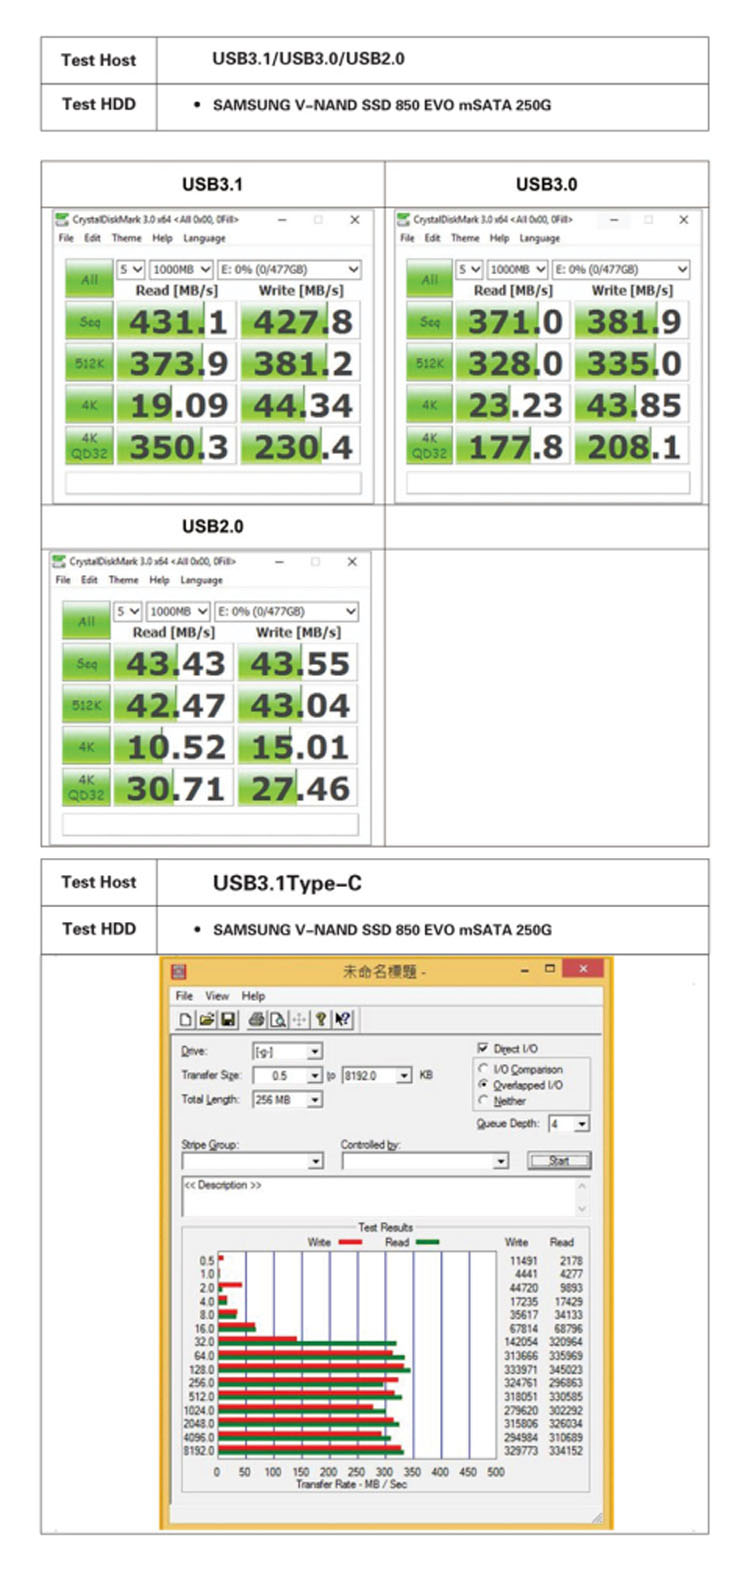Click the 371.0 Seq read value
The image size is (750, 1569).
coord(514,322)
